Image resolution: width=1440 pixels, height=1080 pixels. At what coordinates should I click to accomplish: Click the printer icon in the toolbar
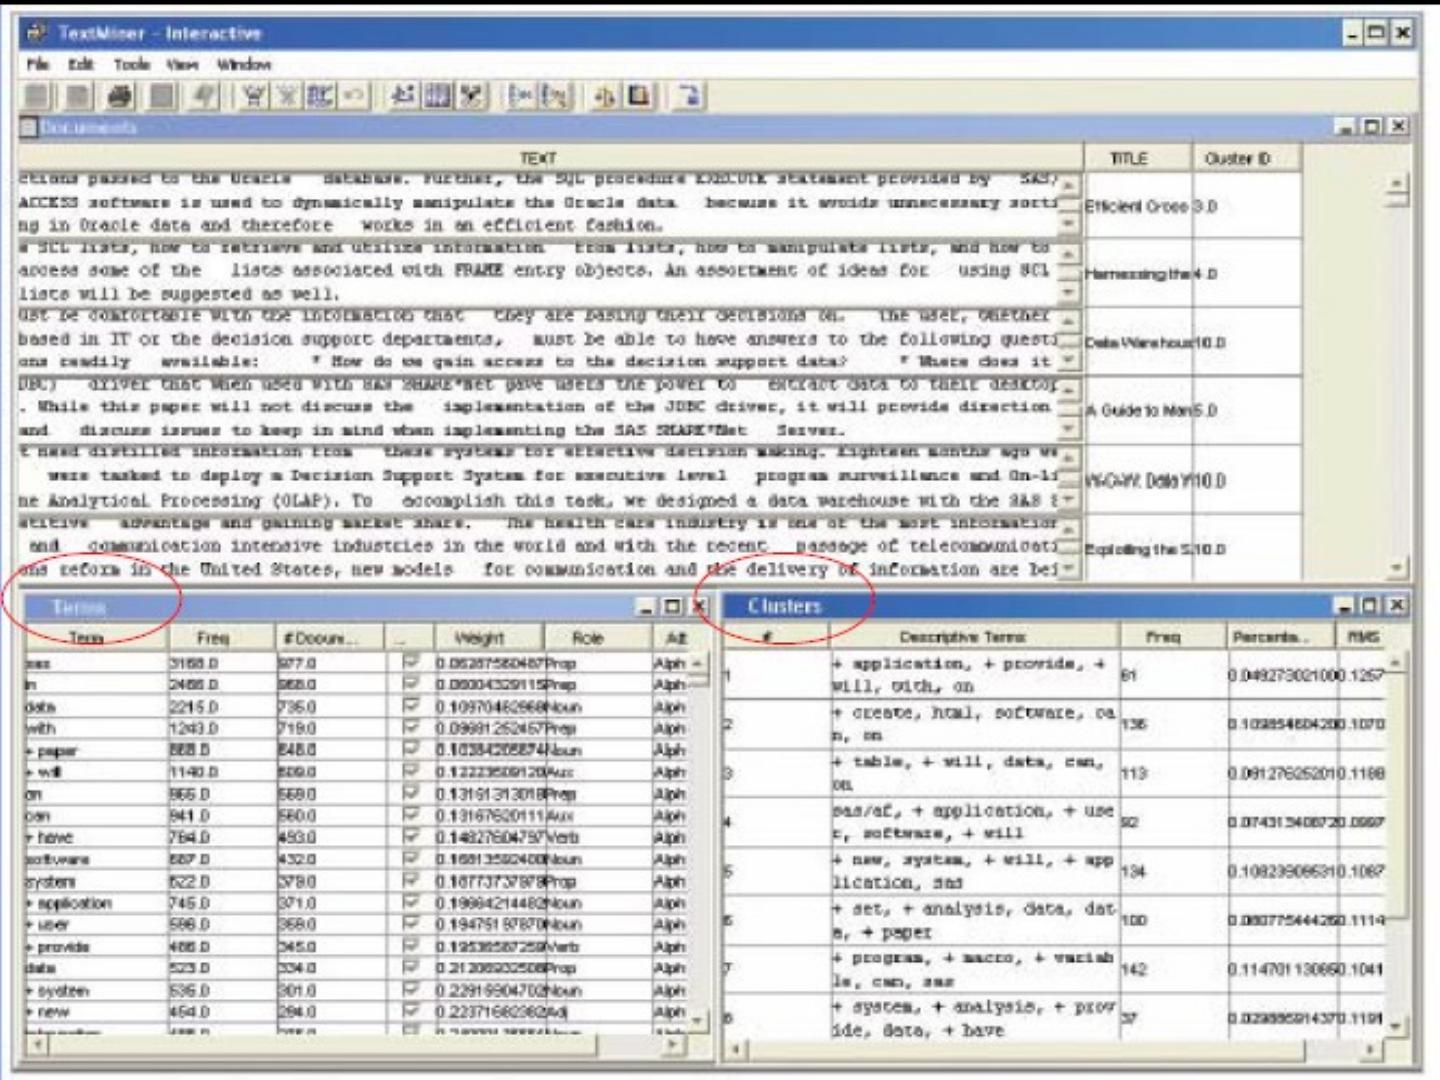[120, 96]
